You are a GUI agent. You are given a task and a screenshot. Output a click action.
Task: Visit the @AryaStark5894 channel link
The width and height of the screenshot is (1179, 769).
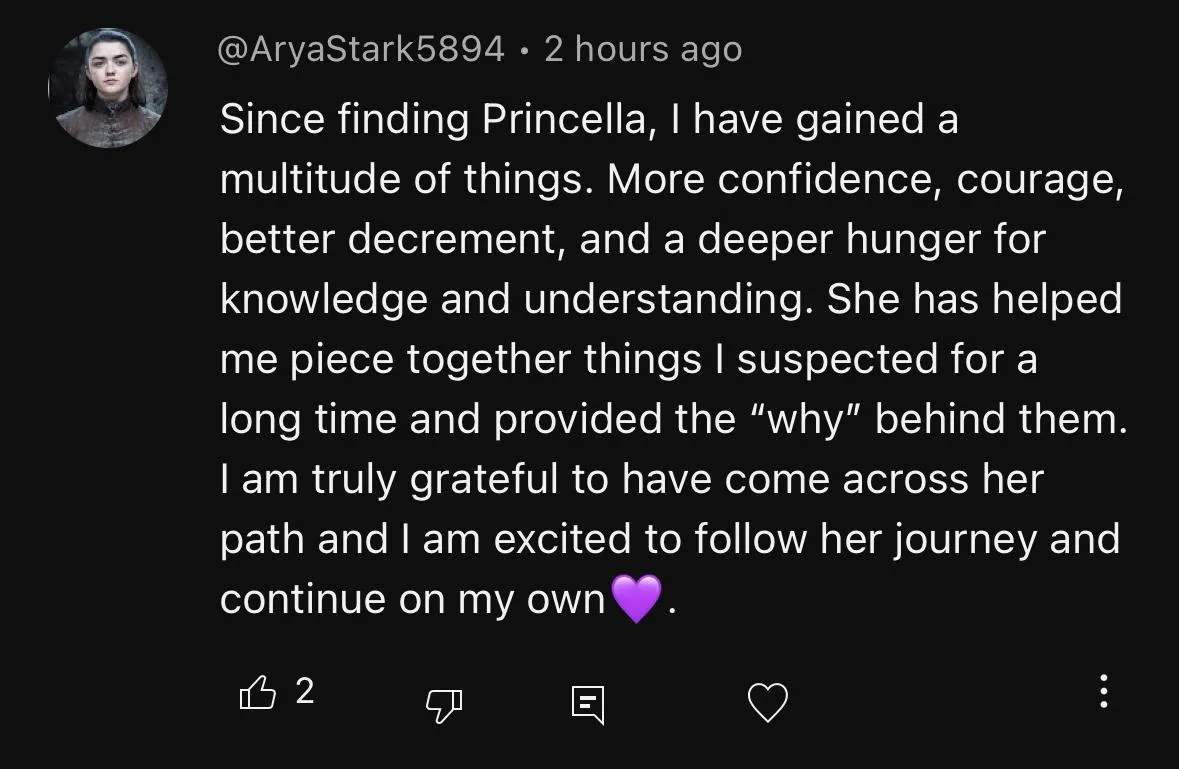[x=361, y=49]
